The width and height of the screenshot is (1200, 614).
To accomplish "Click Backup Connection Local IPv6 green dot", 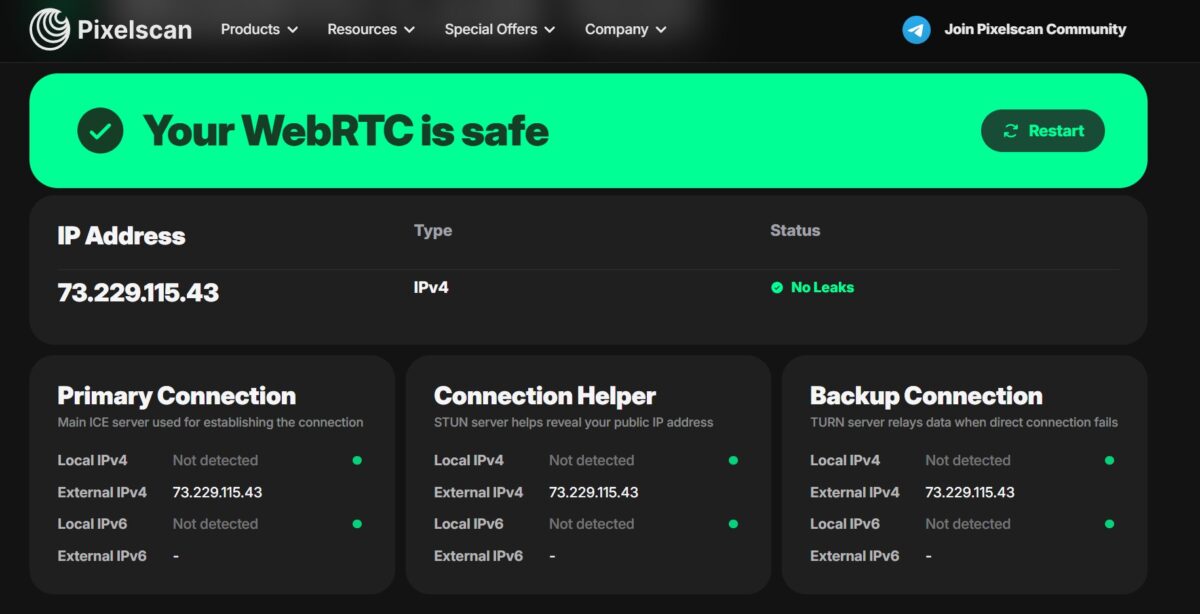I will (1109, 524).
